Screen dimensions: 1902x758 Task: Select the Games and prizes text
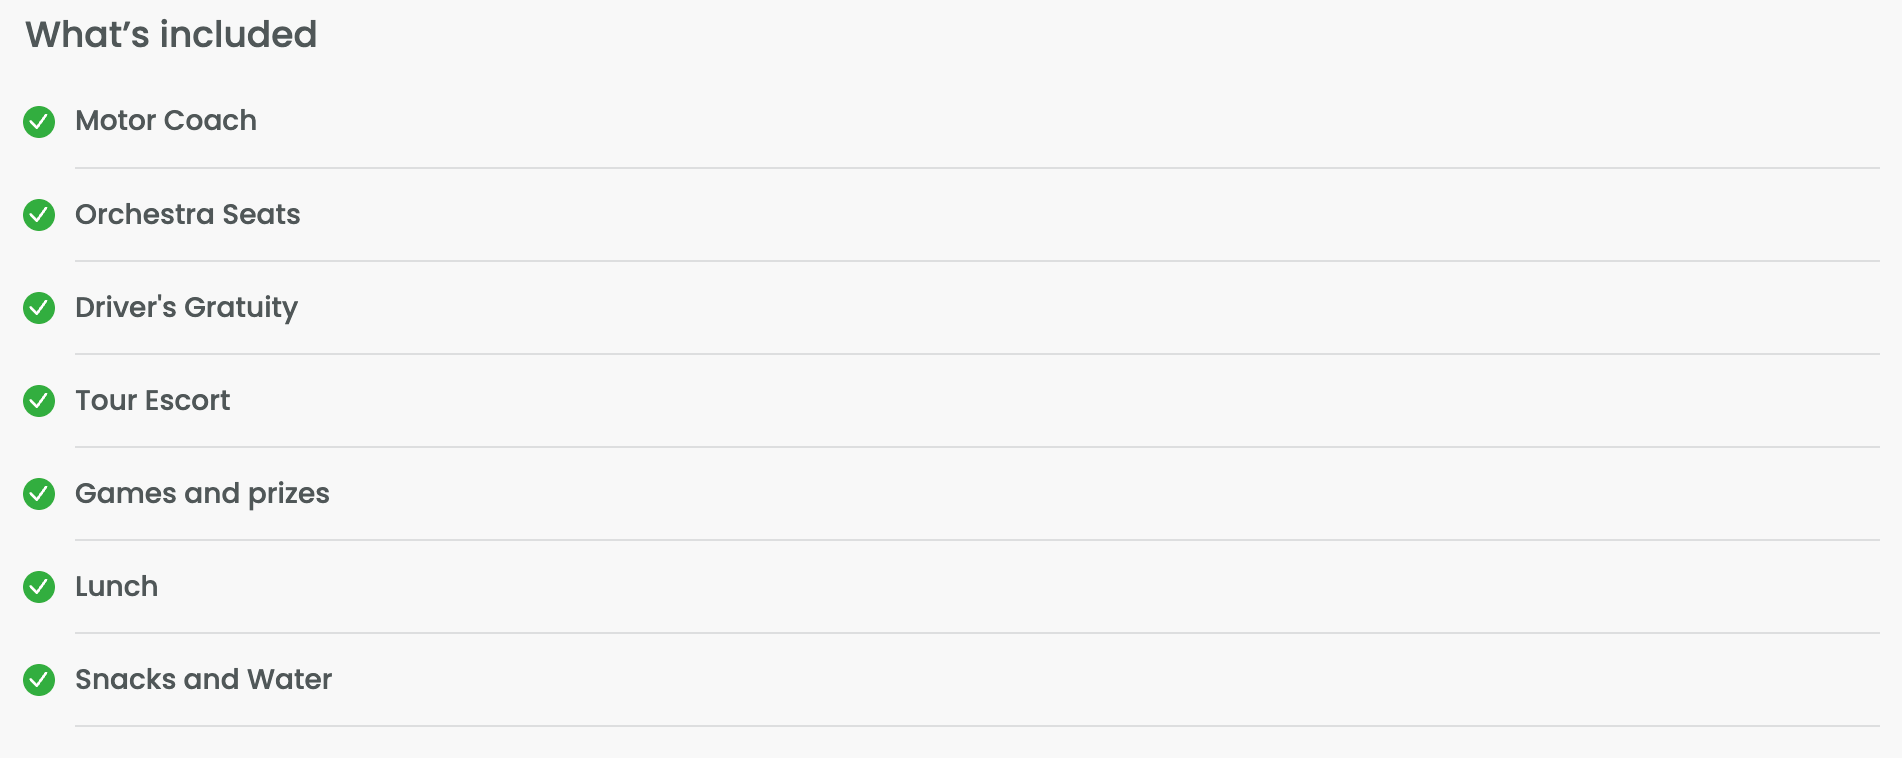click(x=203, y=494)
